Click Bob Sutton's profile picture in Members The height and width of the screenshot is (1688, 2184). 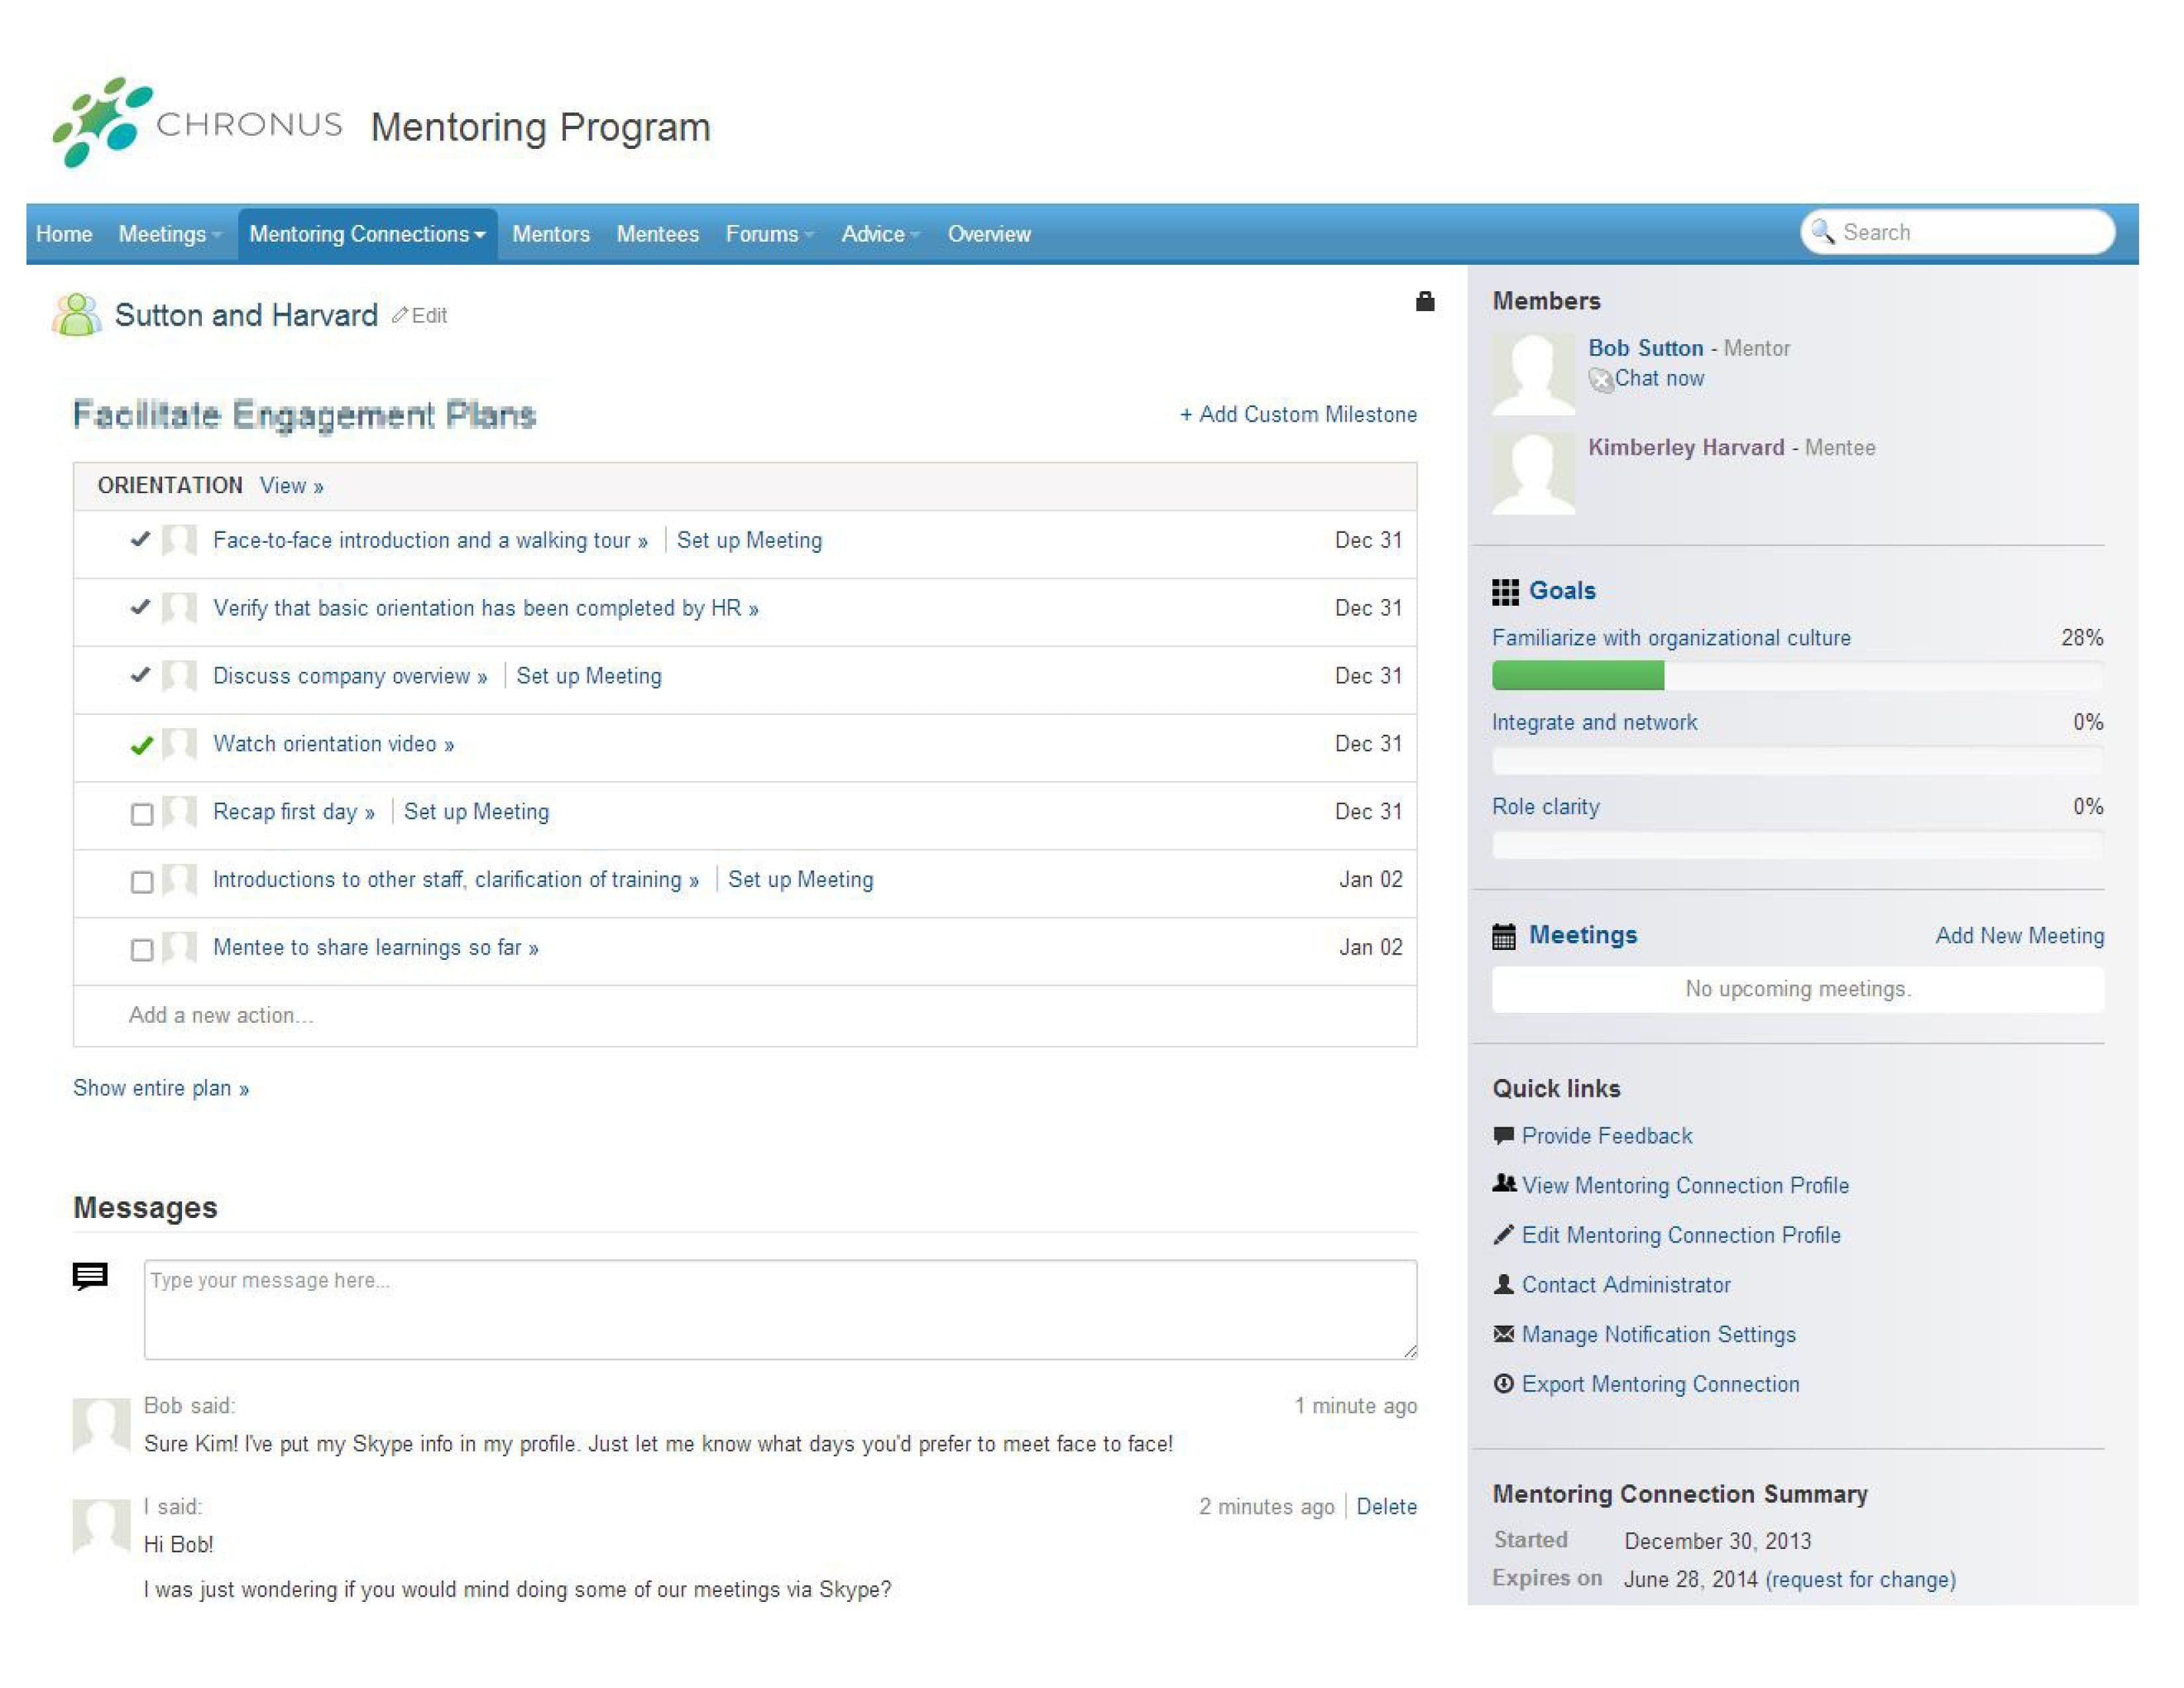(1533, 375)
